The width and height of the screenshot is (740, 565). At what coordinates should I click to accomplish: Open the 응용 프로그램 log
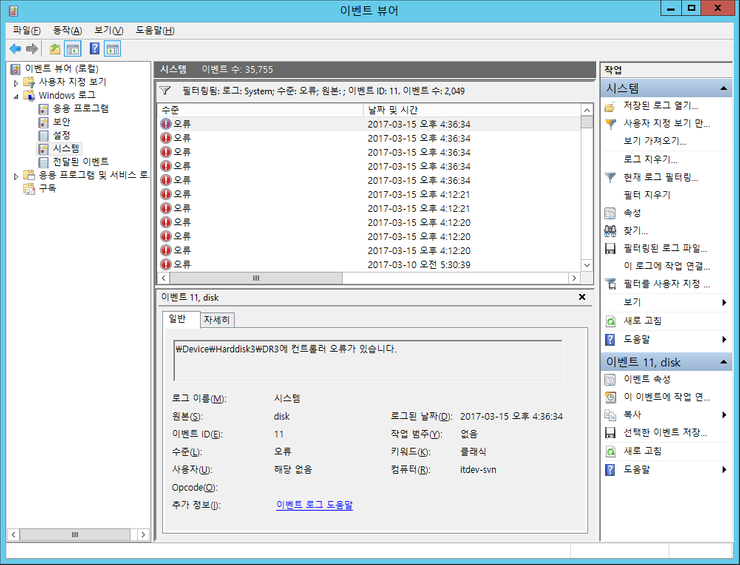coord(80,109)
